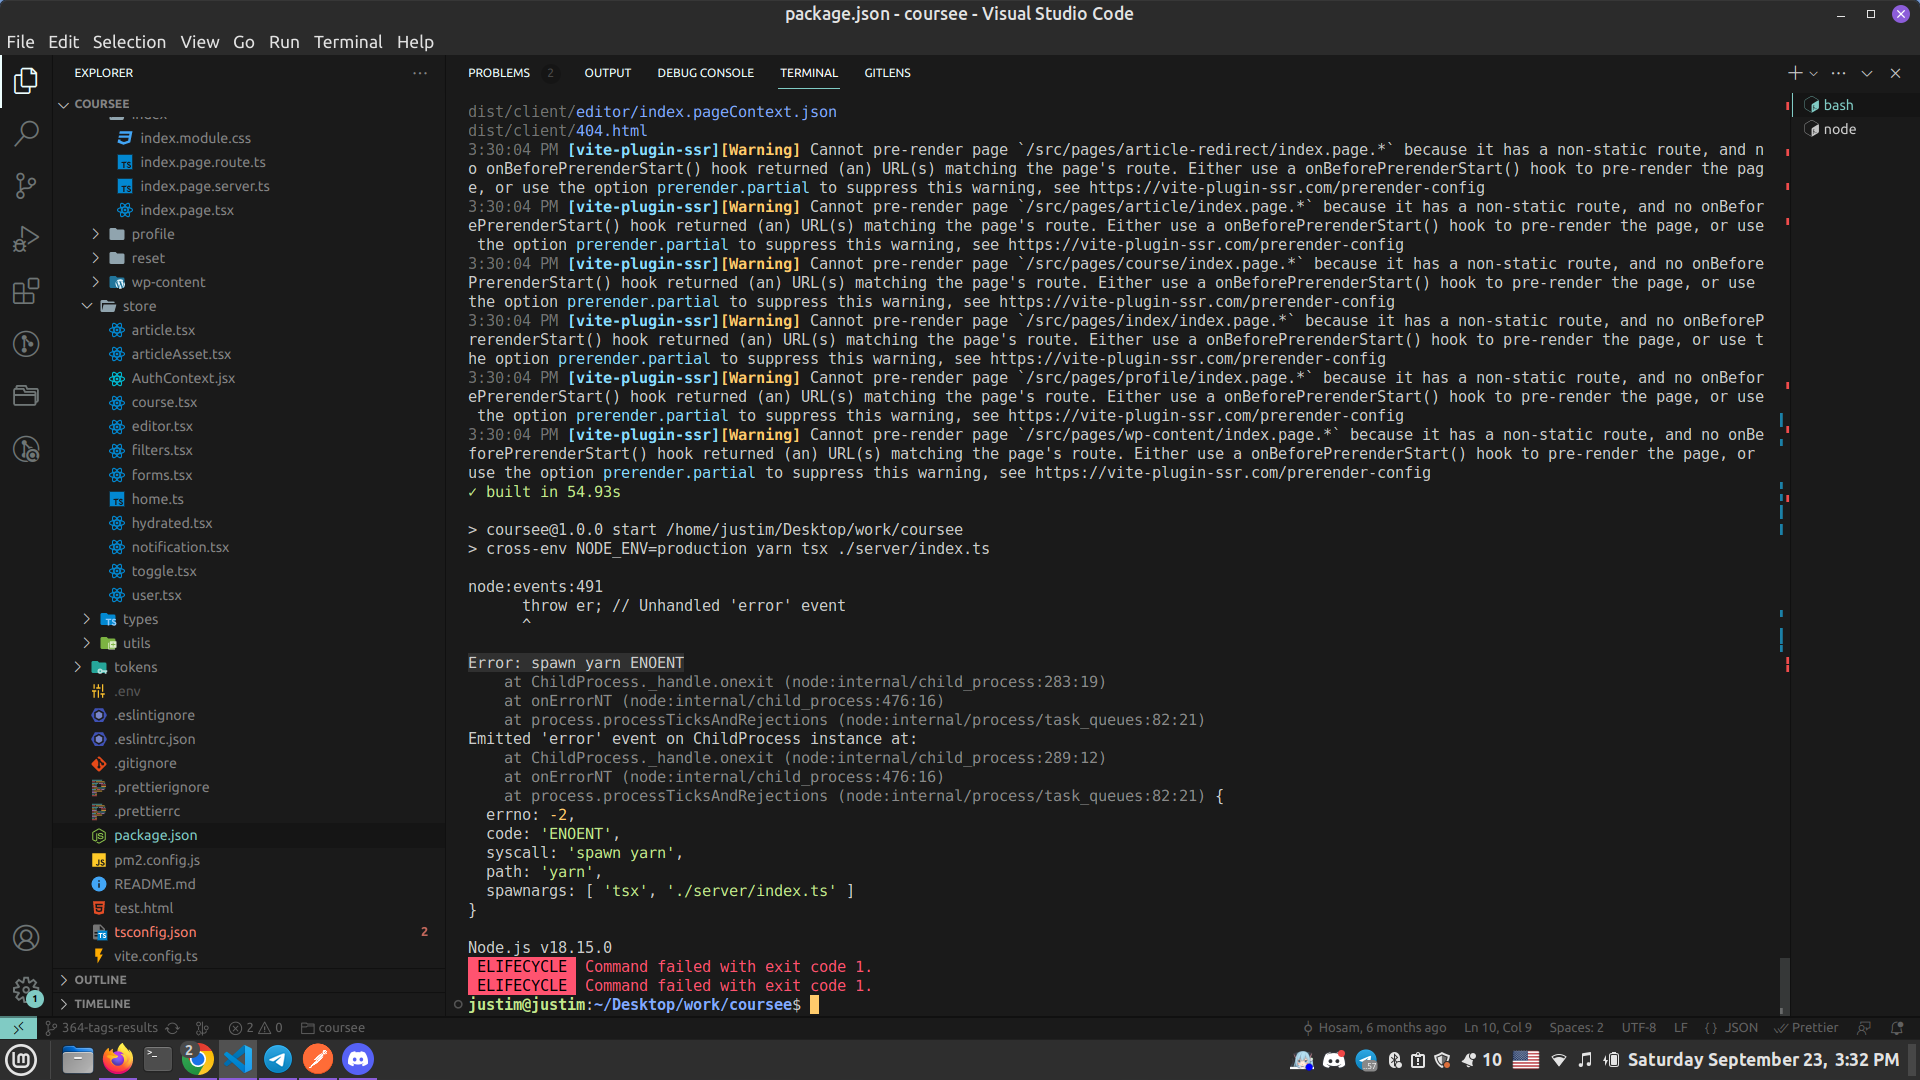Click the Ln 10, Col 9 cursor position
1920x1080 pixels.
coord(1497,1028)
